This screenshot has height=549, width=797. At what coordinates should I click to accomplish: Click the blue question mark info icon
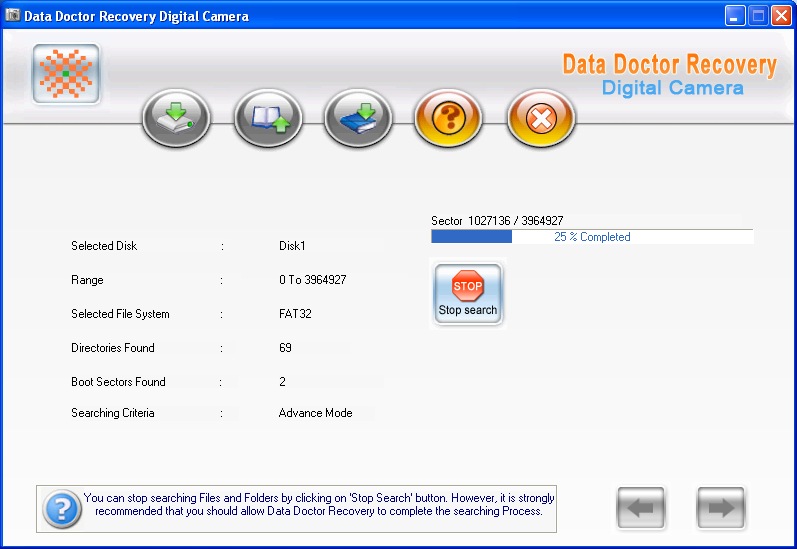point(62,509)
